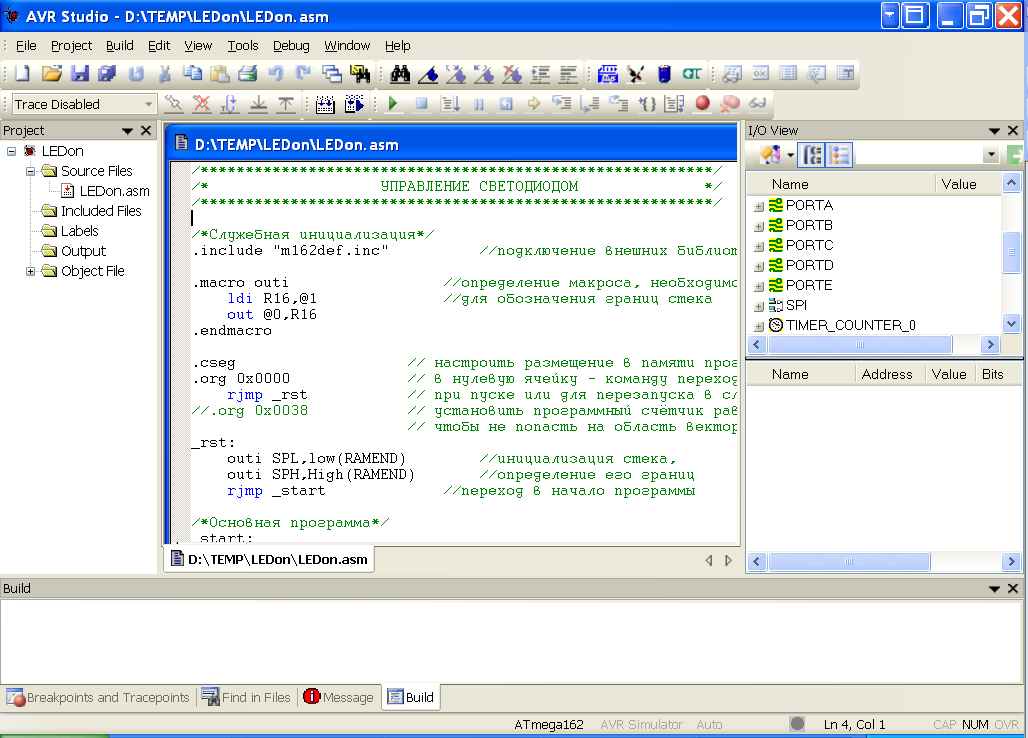Switch to the Message tab
This screenshot has width=1028, height=738.
click(x=339, y=697)
